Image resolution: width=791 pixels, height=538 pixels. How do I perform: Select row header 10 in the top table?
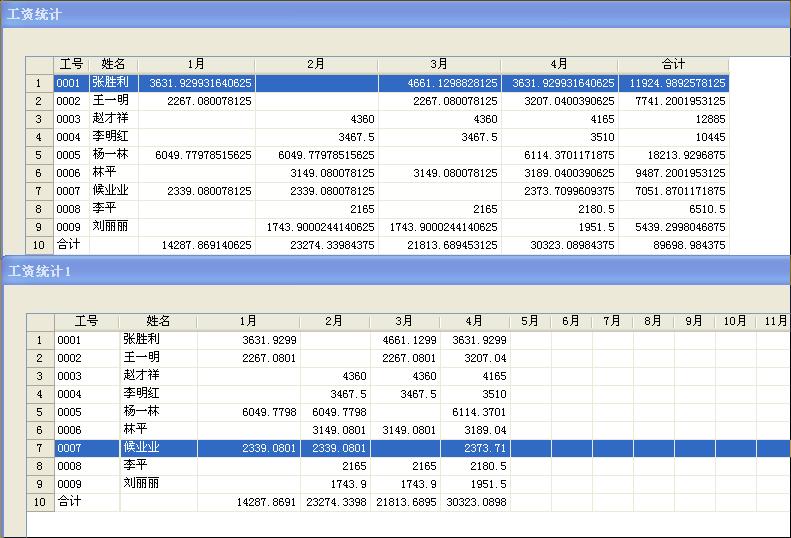click(39, 245)
